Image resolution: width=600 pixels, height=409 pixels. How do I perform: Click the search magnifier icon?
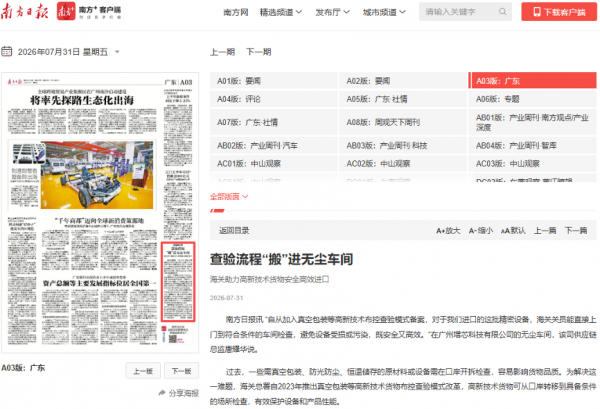(502, 12)
